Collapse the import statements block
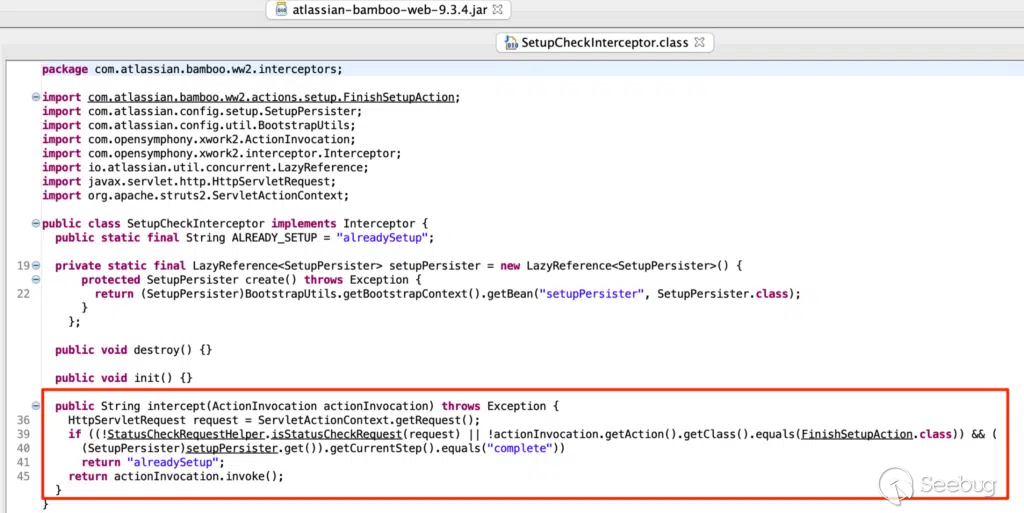The width and height of the screenshot is (1024, 513). pyautogui.click(x=36, y=97)
